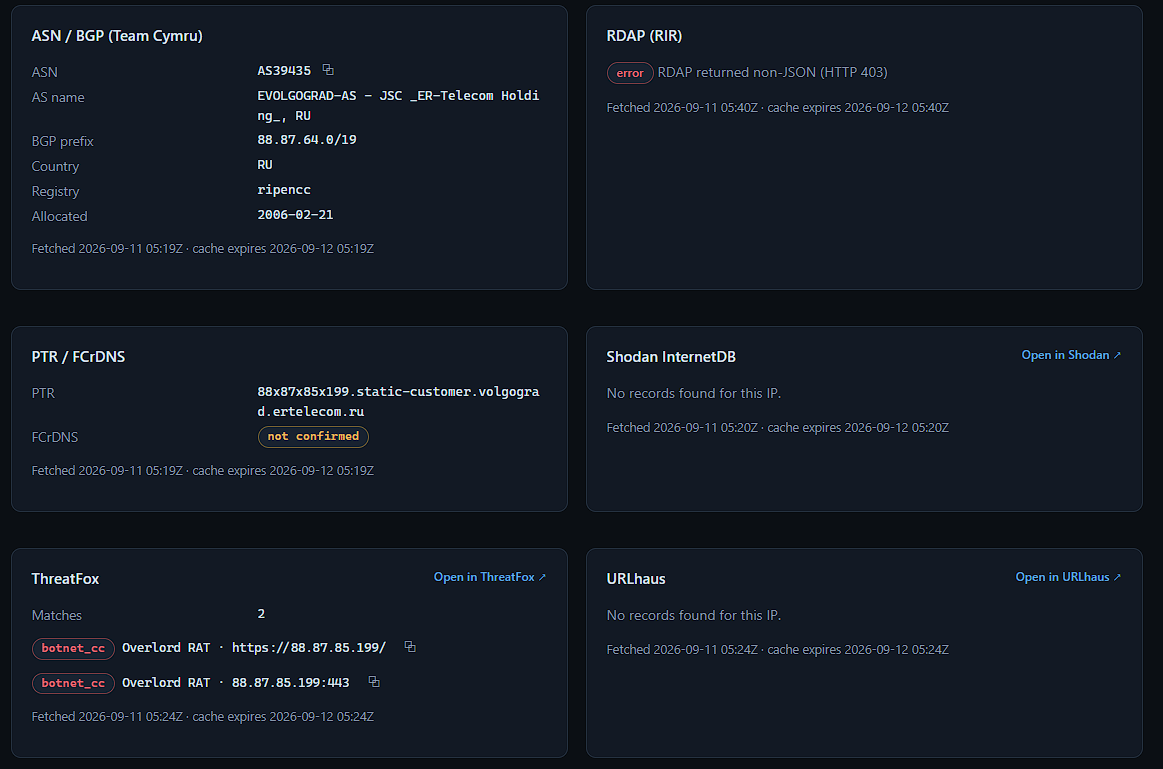Copy the ThreatFox 88.87.85.199:443 indicator
The image size is (1163, 769).
374,681
